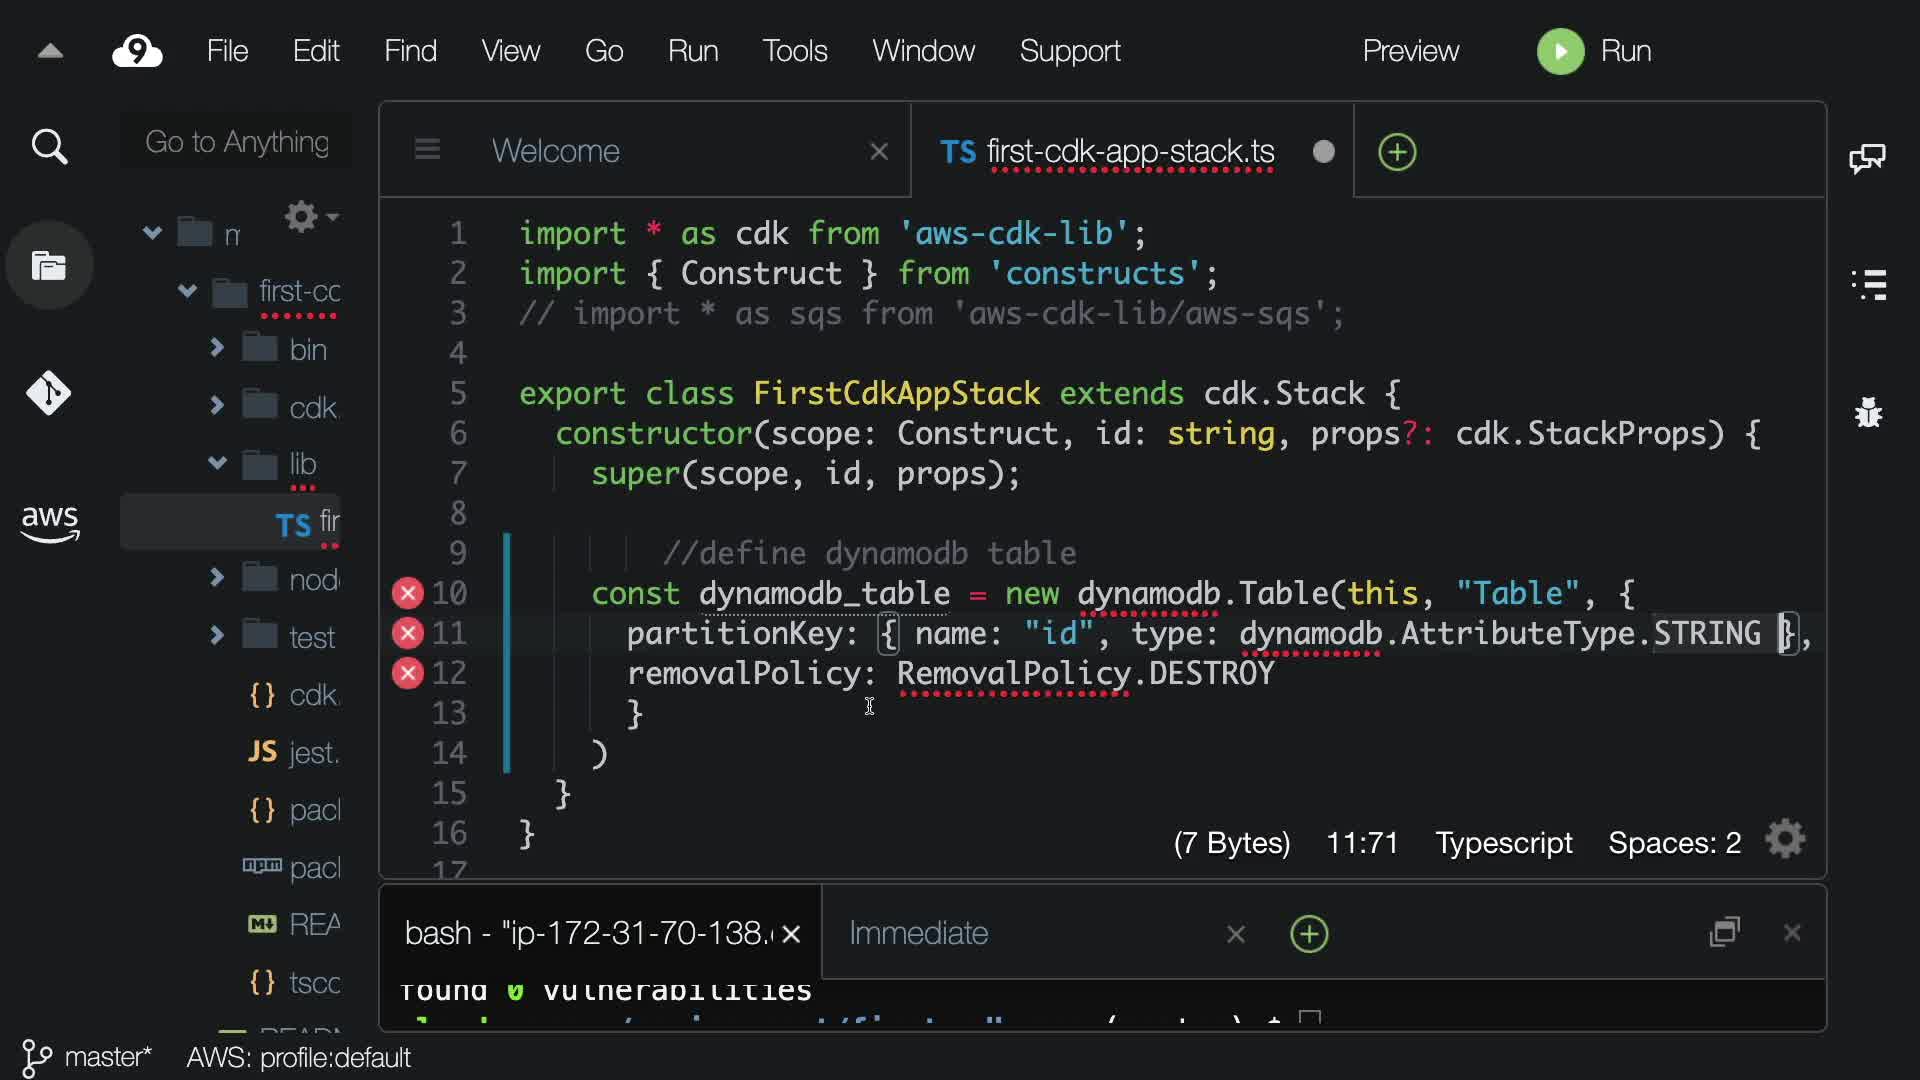The width and height of the screenshot is (1920, 1080).
Task: Open the search panel magnifier icon
Action: (x=49, y=147)
